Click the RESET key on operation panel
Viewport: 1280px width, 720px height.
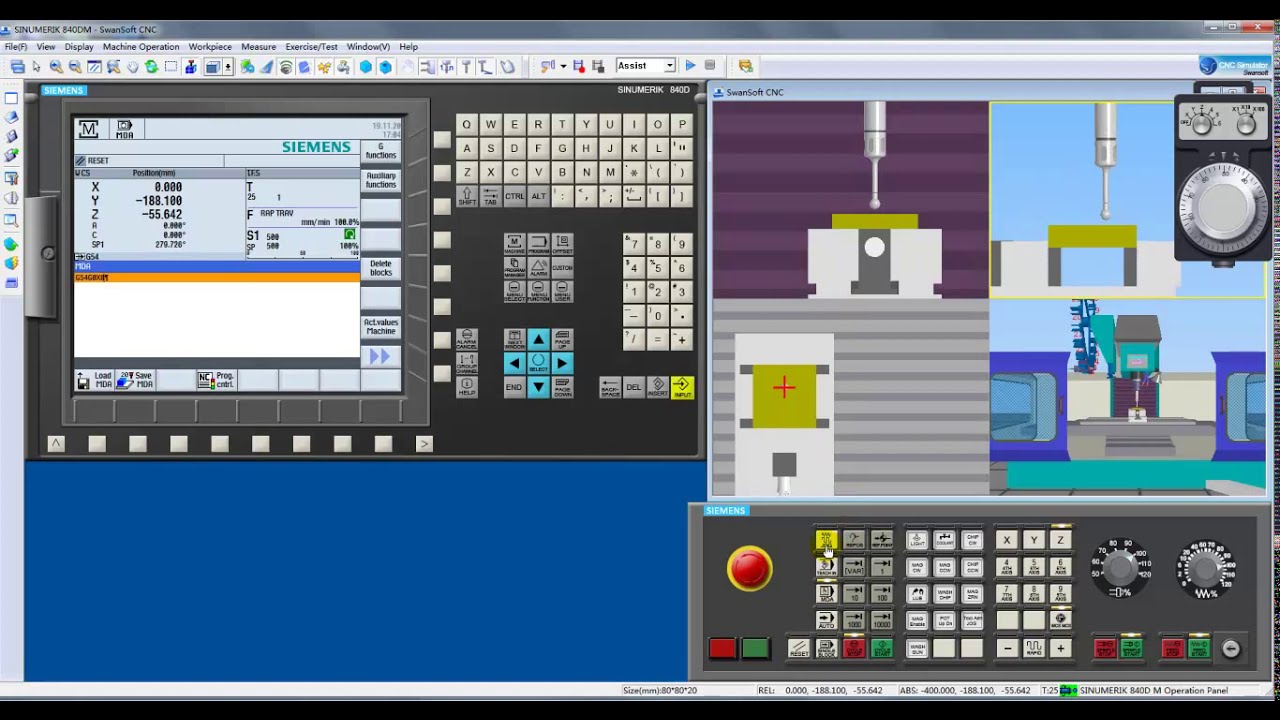click(x=798, y=649)
